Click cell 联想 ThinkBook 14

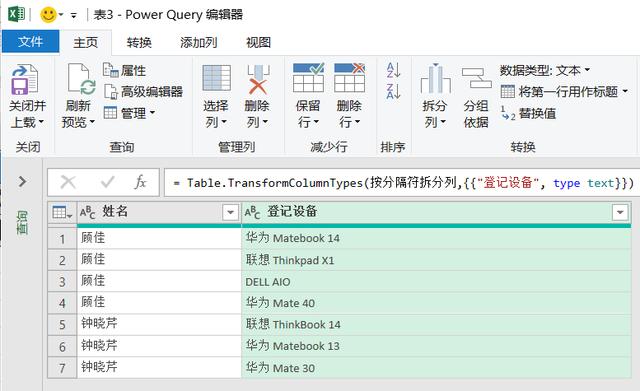(436, 324)
